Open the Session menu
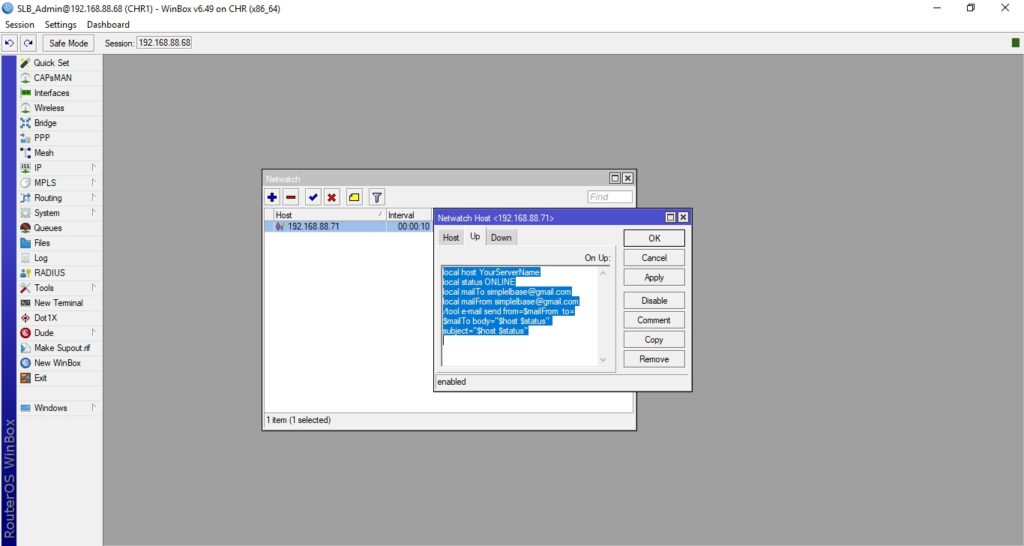The image size is (1024, 546). coord(20,25)
